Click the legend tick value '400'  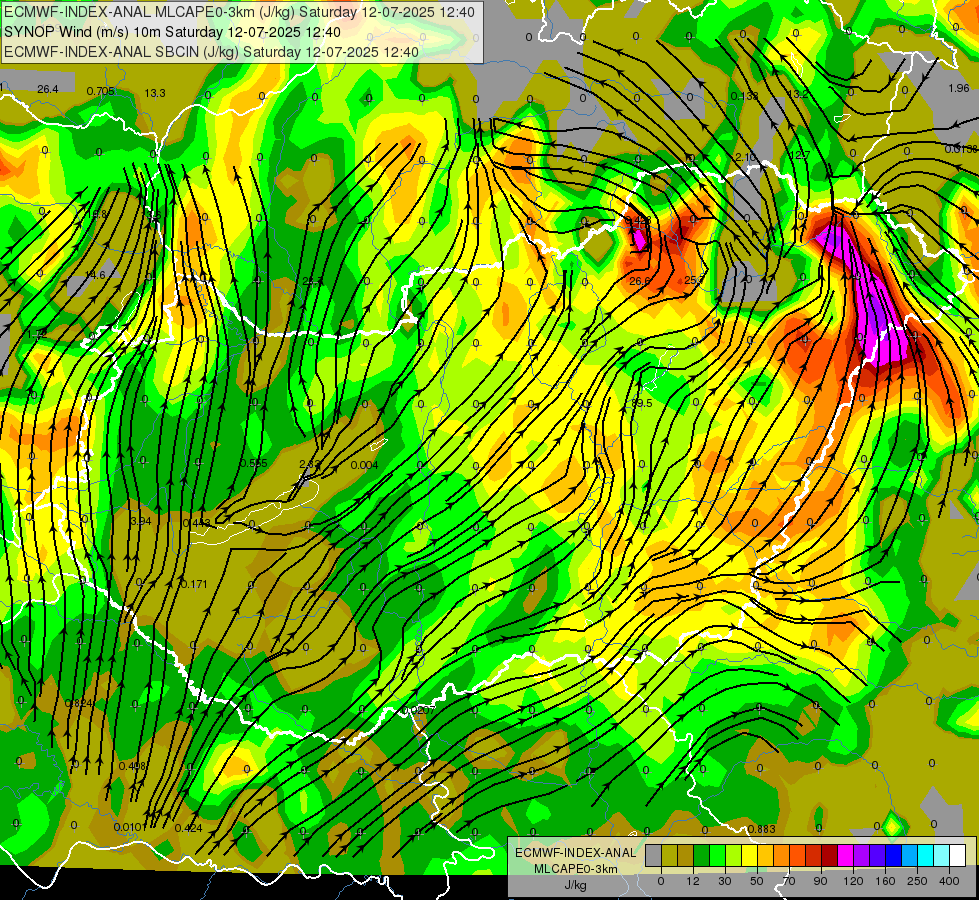tap(949, 881)
